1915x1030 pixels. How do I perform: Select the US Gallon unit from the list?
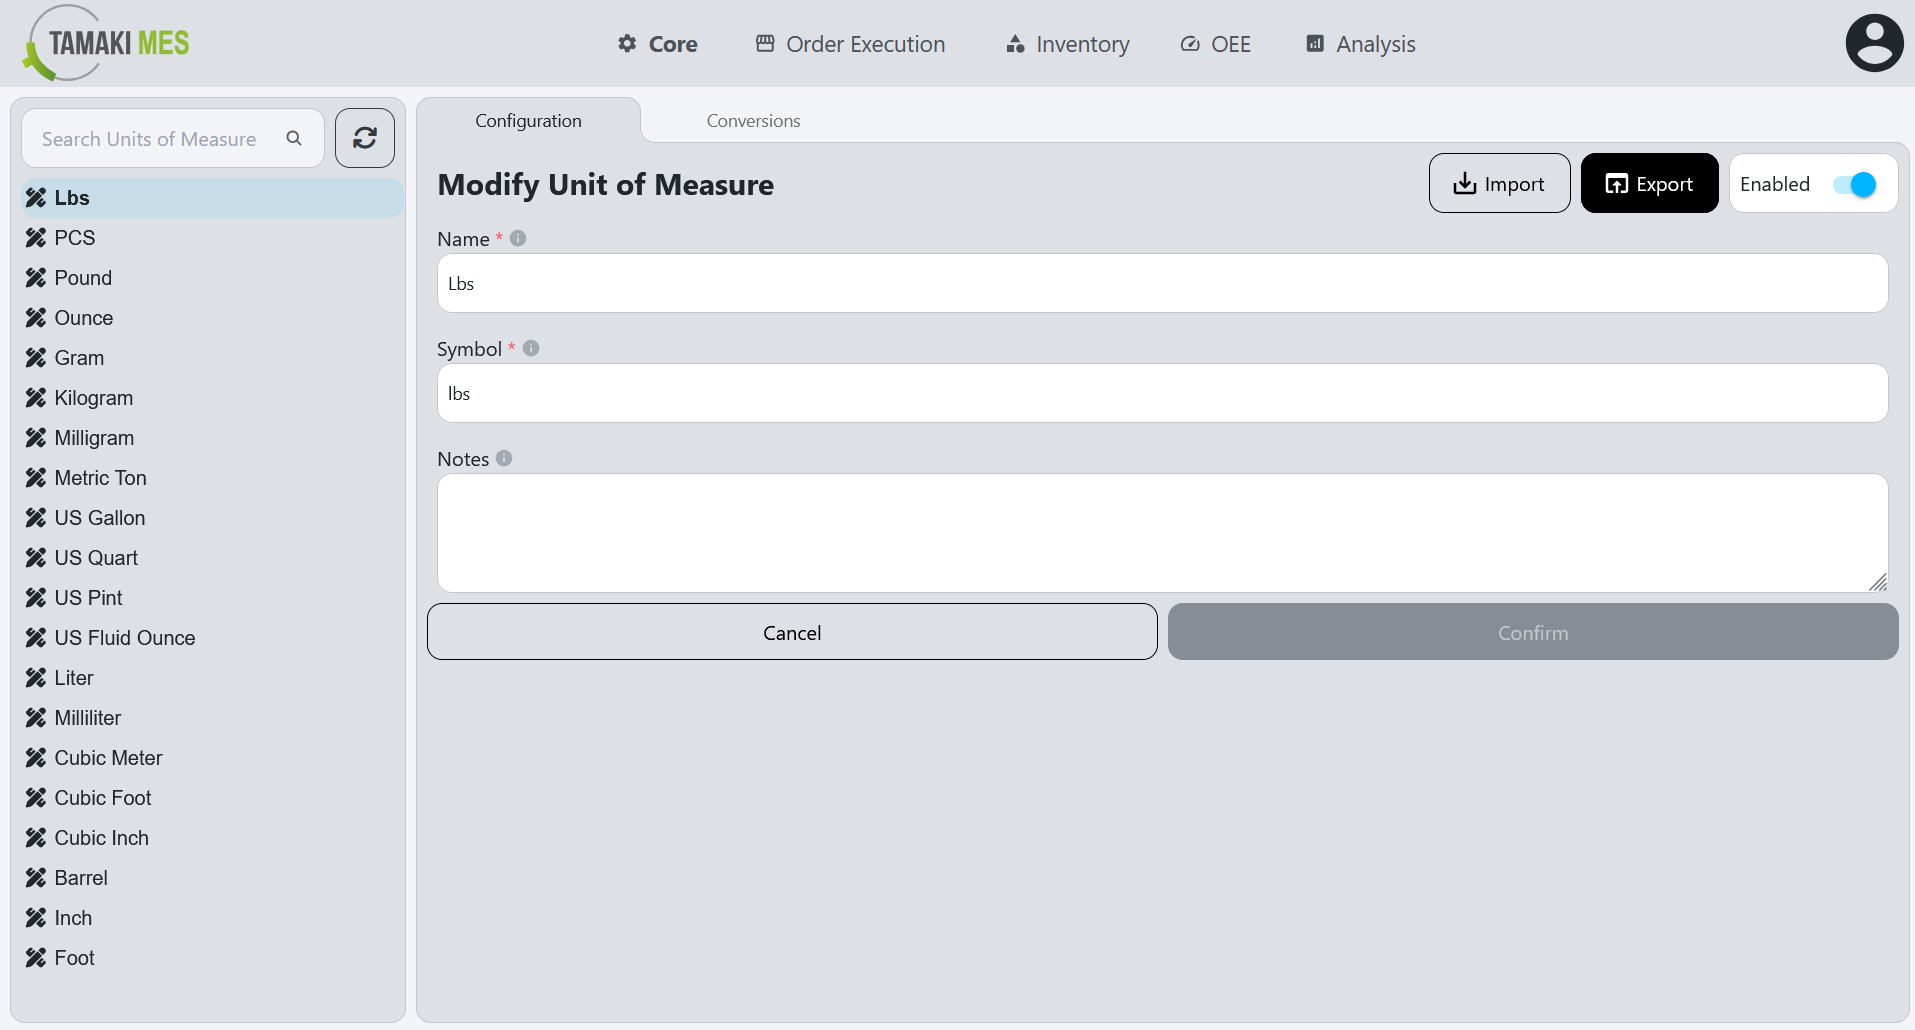pyautogui.click(x=100, y=517)
